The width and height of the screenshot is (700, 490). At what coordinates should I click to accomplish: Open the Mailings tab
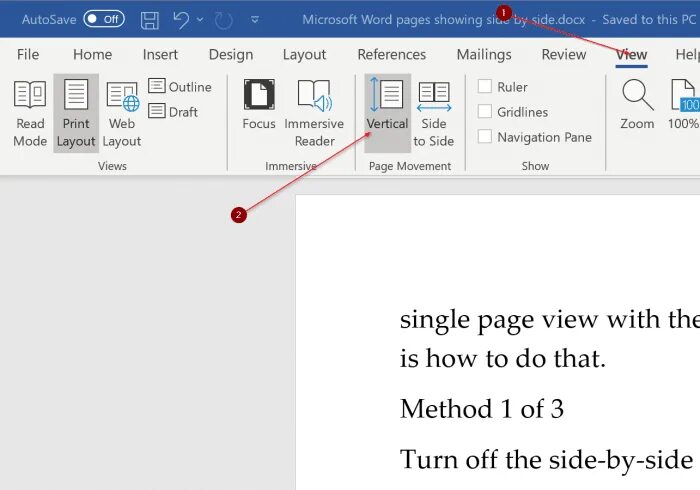(x=484, y=54)
